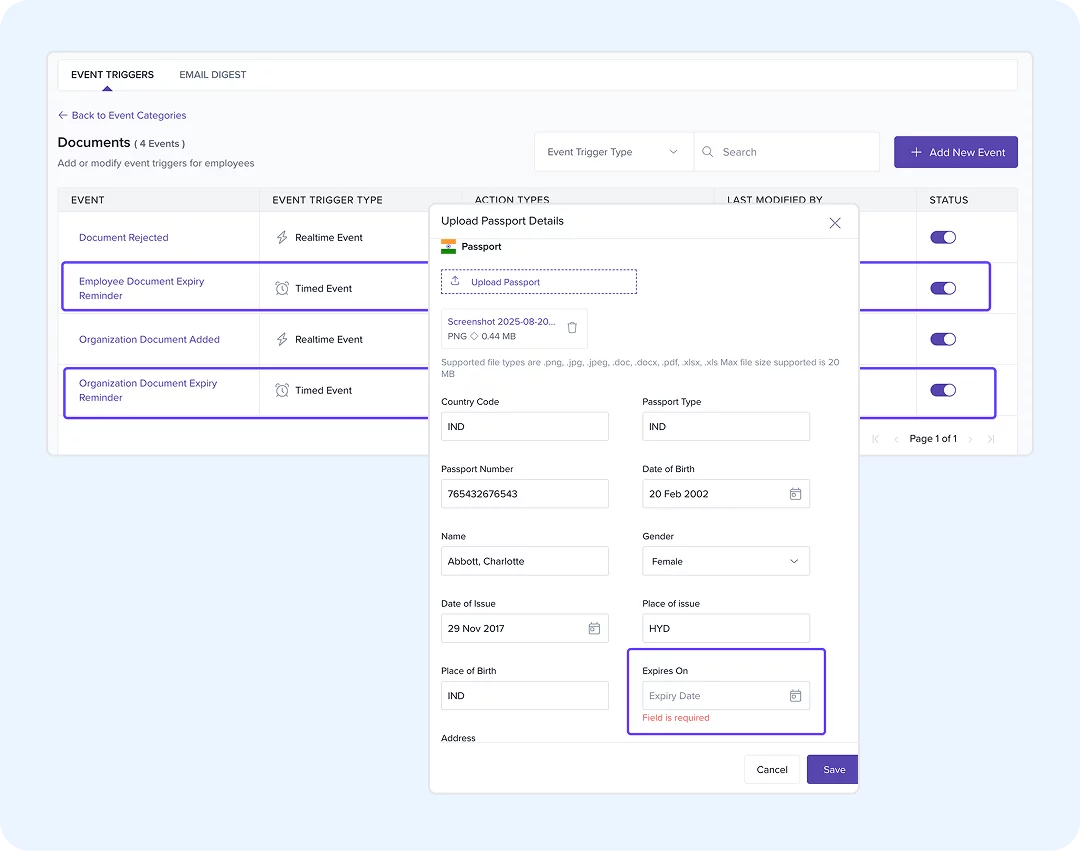Save the passport details
The image size is (1080, 851).
833,770
